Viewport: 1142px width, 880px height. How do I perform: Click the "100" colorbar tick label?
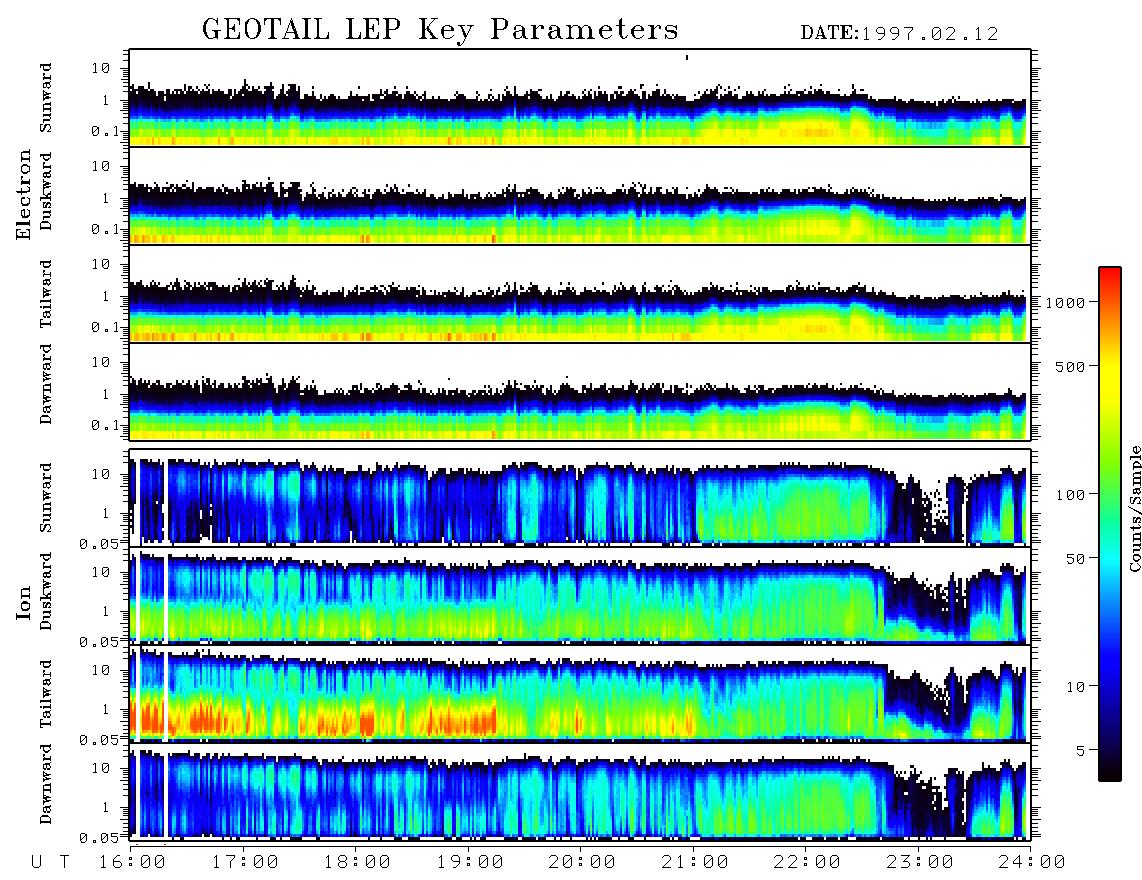tap(1071, 495)
